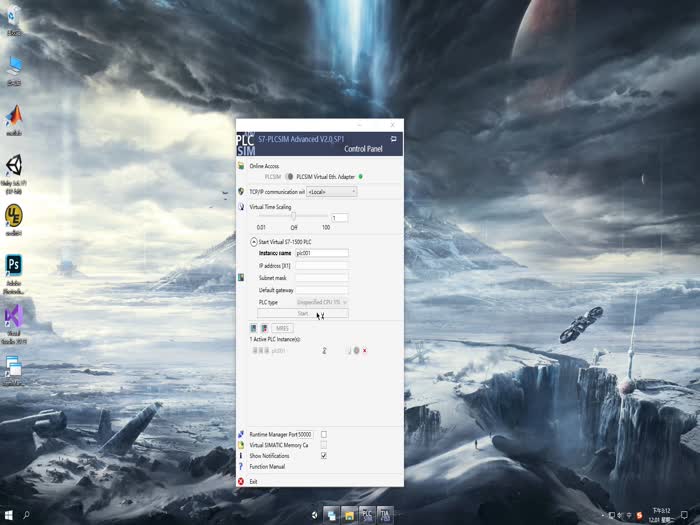Screen dimensions: 700x525
Task: Collapse the Start Virtual S7-1500 PLC section
Action: (253, 242)
